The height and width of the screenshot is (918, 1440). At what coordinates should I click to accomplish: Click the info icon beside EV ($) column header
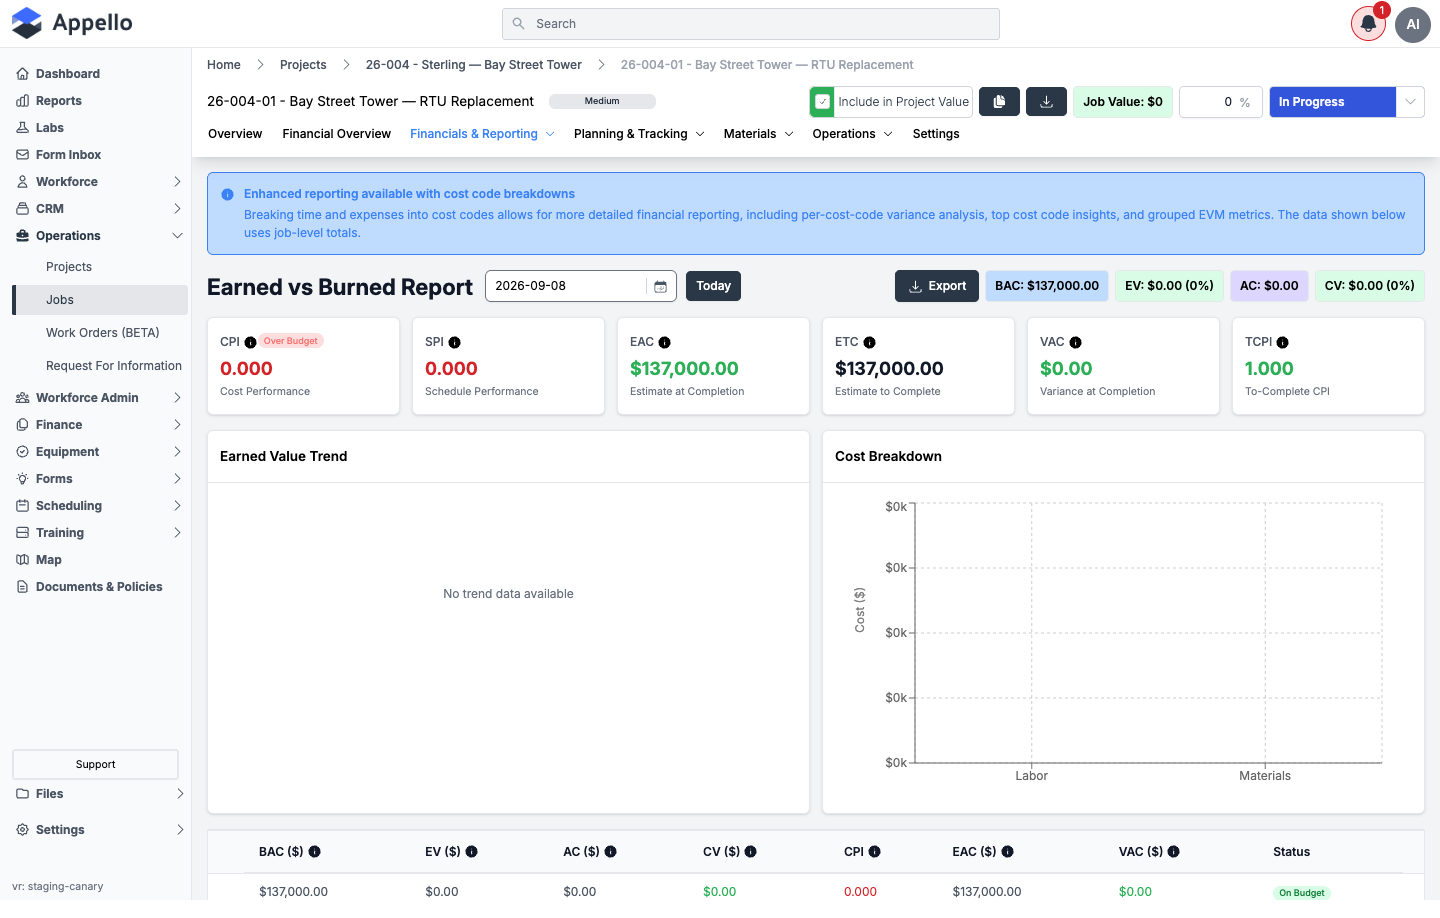click(x=471, y=852)
